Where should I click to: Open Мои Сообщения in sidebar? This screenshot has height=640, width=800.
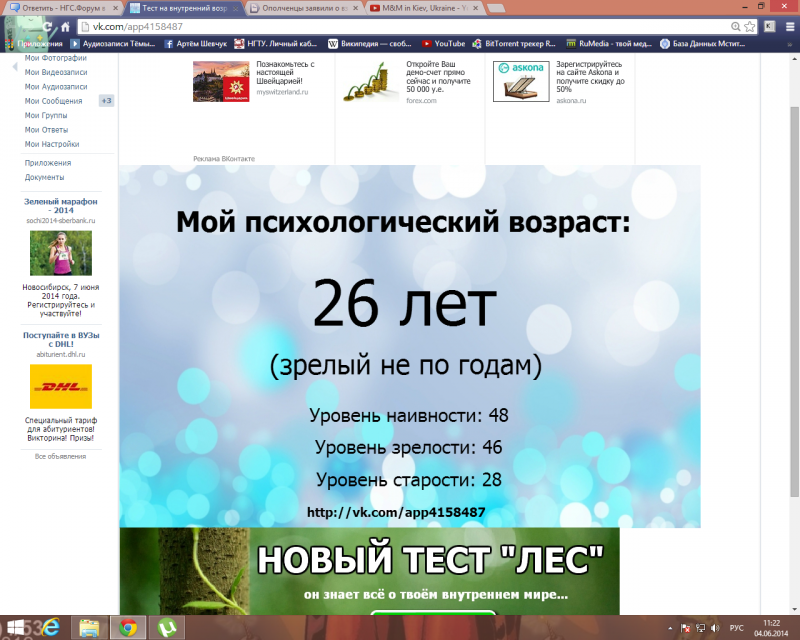tap(54, 101)
